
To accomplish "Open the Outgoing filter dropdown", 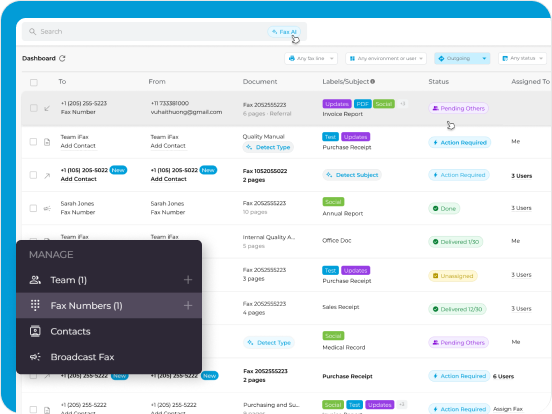I will pyautogui.click(x=462, y=58).
